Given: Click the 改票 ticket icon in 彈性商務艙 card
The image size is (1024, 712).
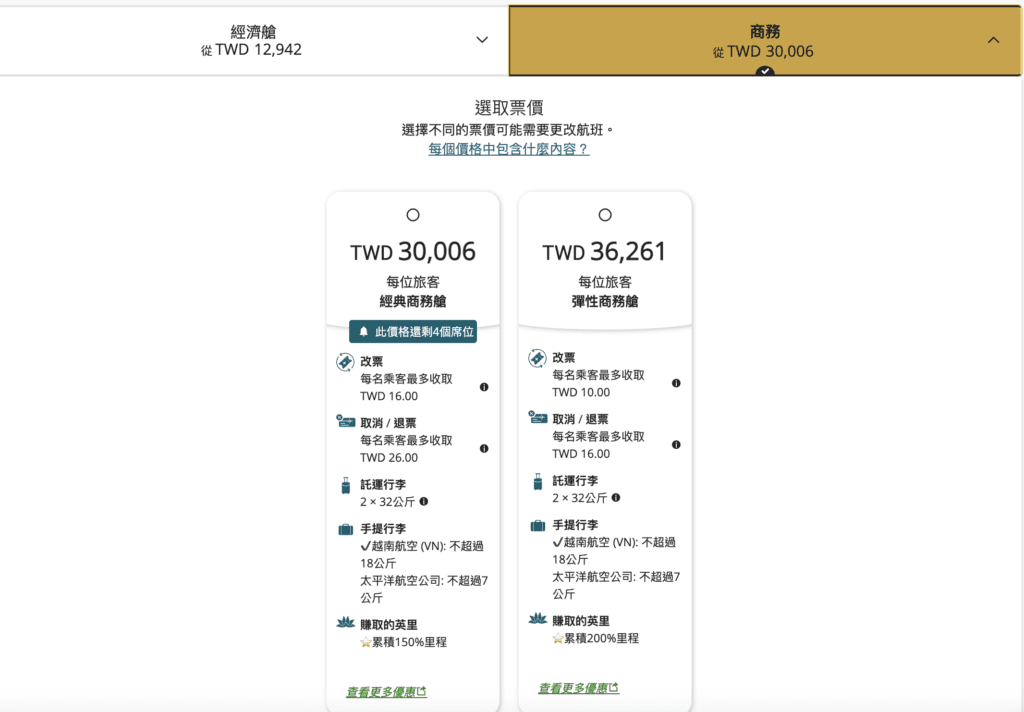Looking at the screenshot, I should pyautogui.click(x=537, y=357).
